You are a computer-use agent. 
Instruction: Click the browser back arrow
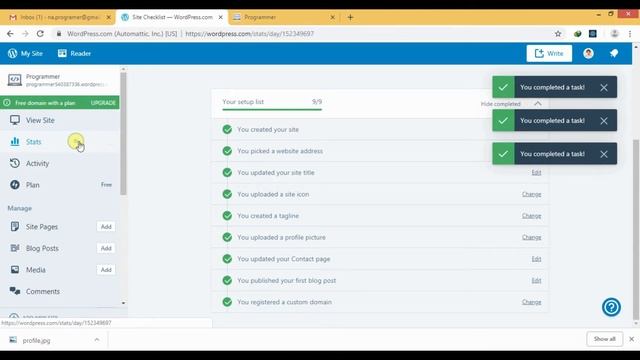[x=10, y=34]
